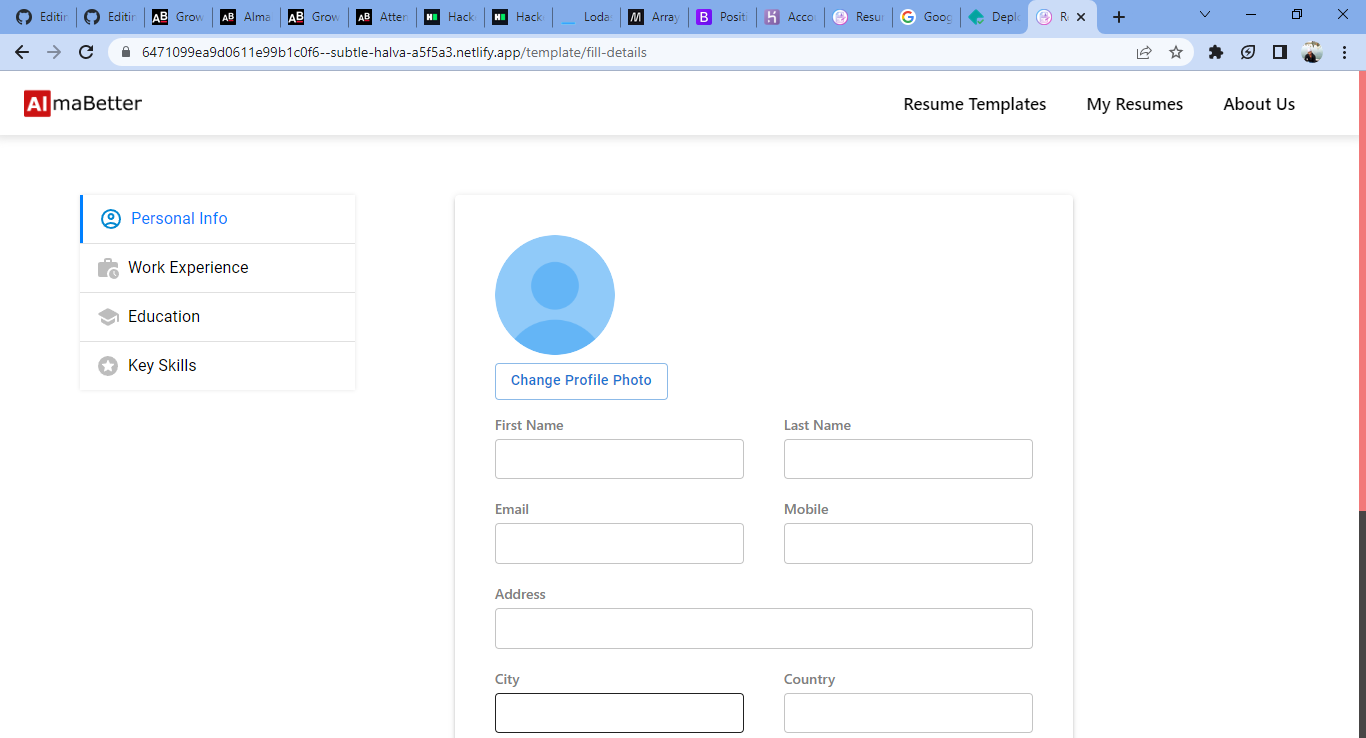Bookmark the page with the star icon
The height and width of the screenshot is (738, 1366).
[x=1176, y=52]
